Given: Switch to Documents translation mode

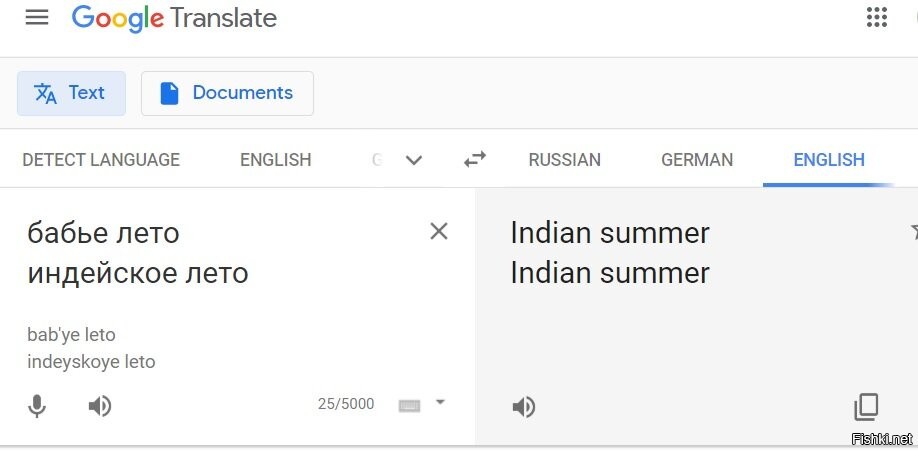Looking at the screenshot, I should (x=227, y=93).
